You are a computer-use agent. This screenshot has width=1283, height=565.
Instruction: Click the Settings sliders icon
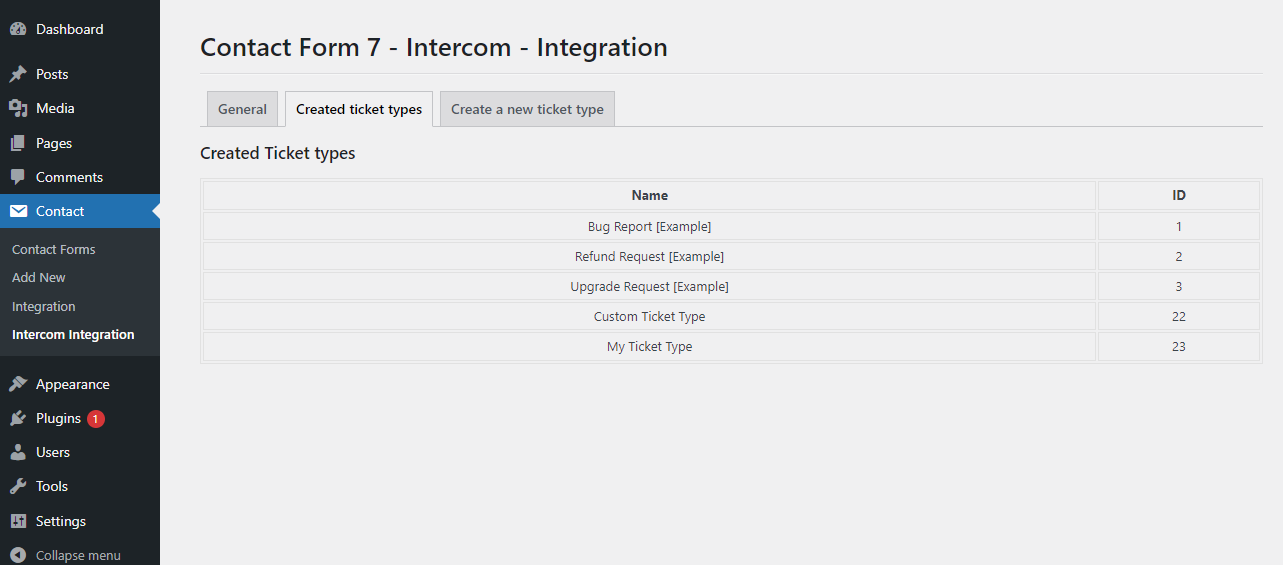[18, 521]
